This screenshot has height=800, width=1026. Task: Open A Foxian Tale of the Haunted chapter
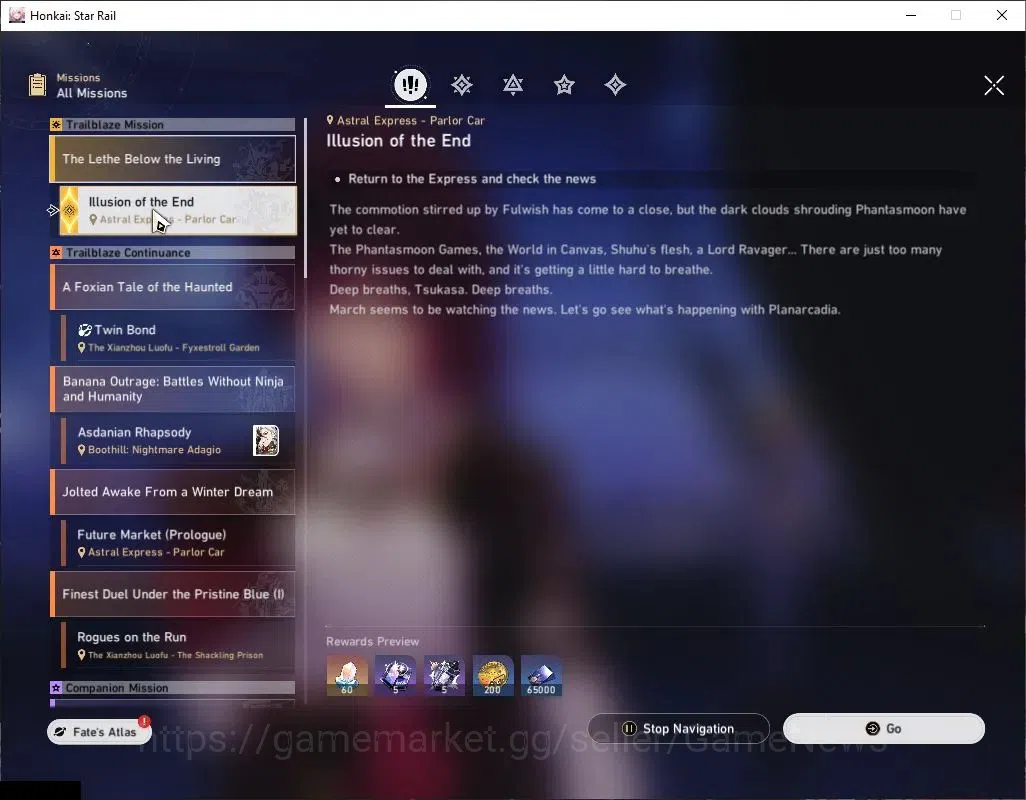173,287
